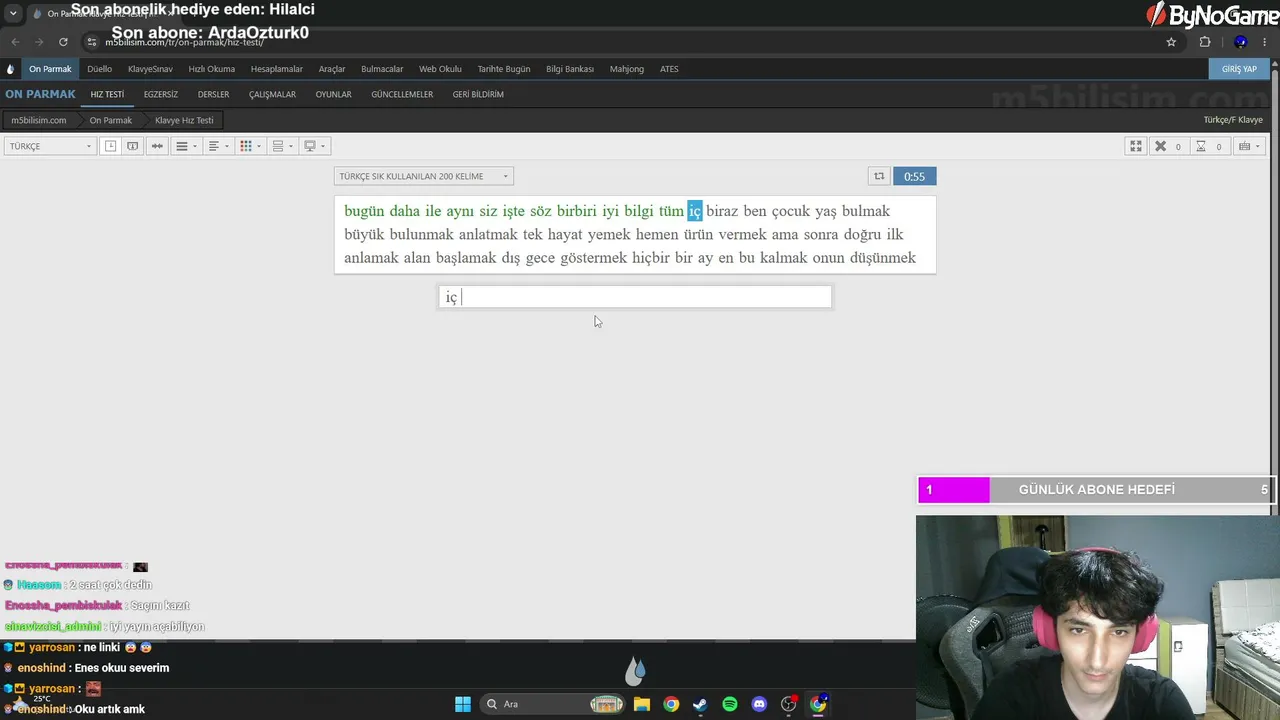Screen dimensions: 1280x720
Task: Open the browser extensions puzzle icon
Action: (x=1205, y=42)
